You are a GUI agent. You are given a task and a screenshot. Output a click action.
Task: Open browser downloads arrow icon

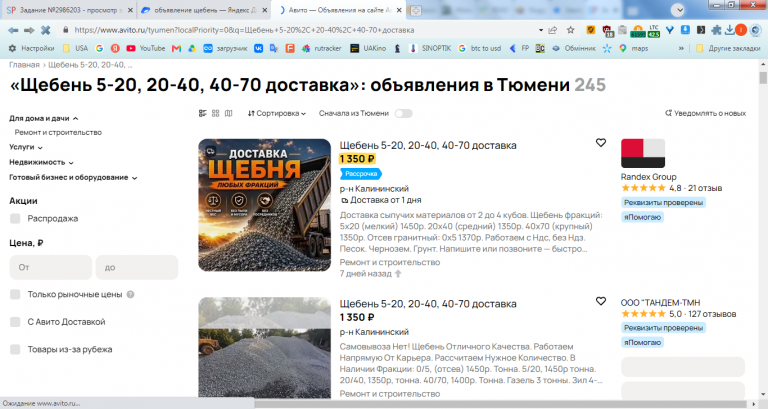pyautogui.click(x=729, y=30)
